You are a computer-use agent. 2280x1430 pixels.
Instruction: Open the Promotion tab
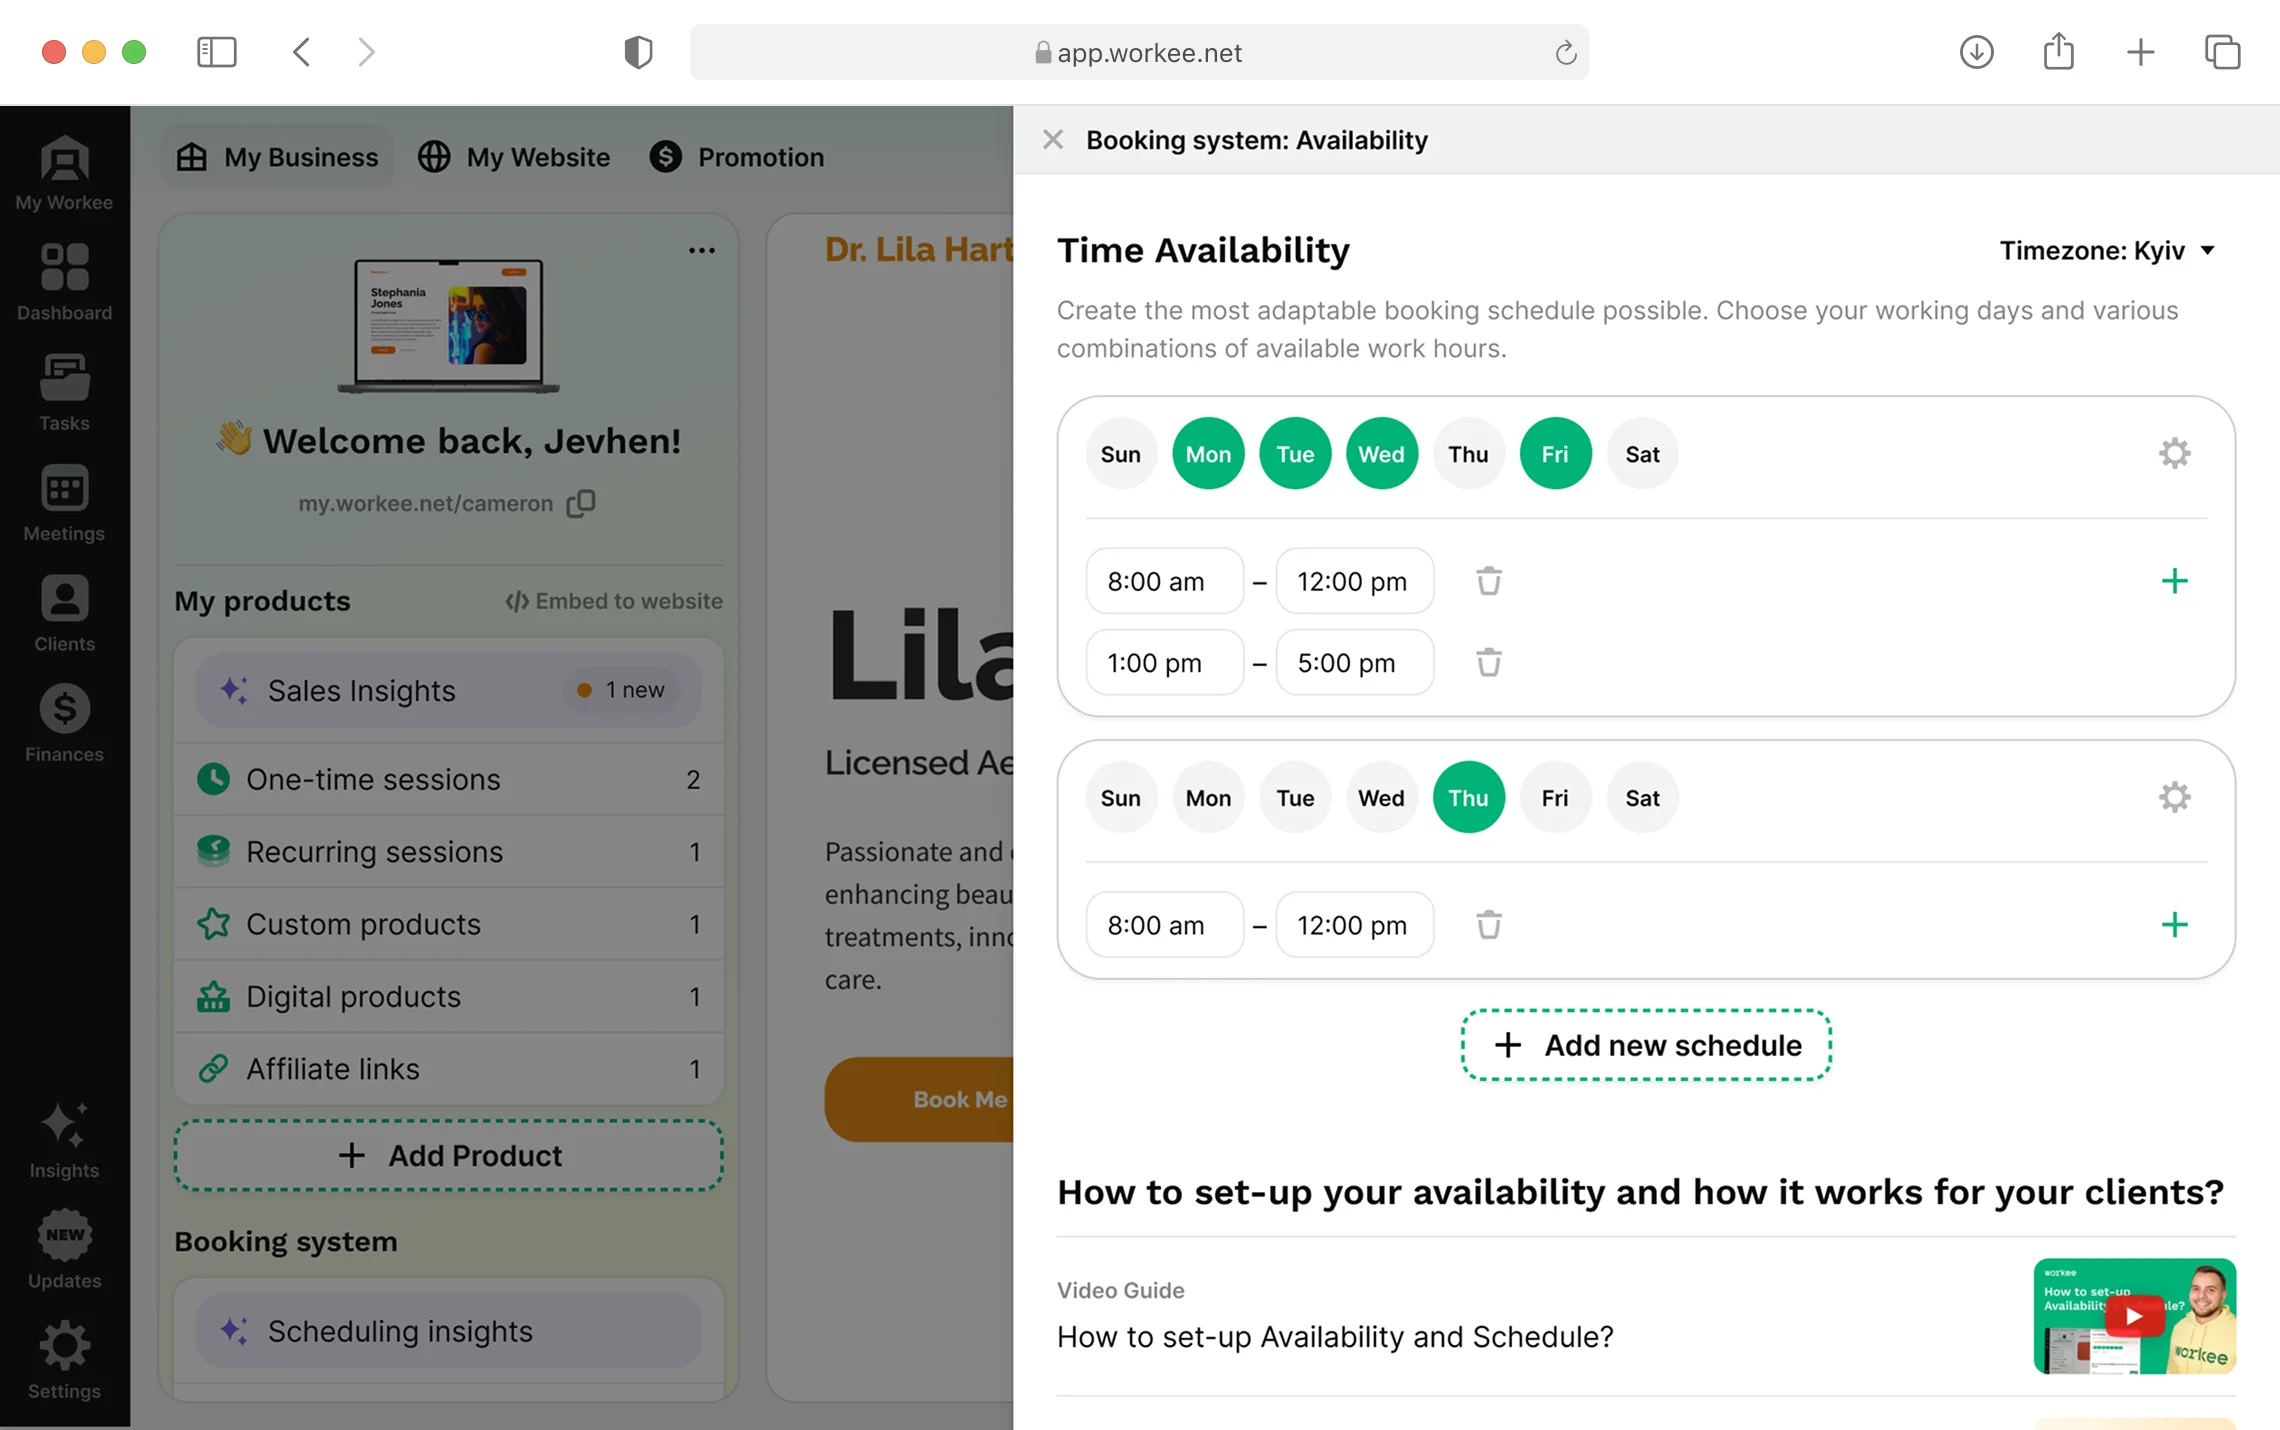pos(737,157)
